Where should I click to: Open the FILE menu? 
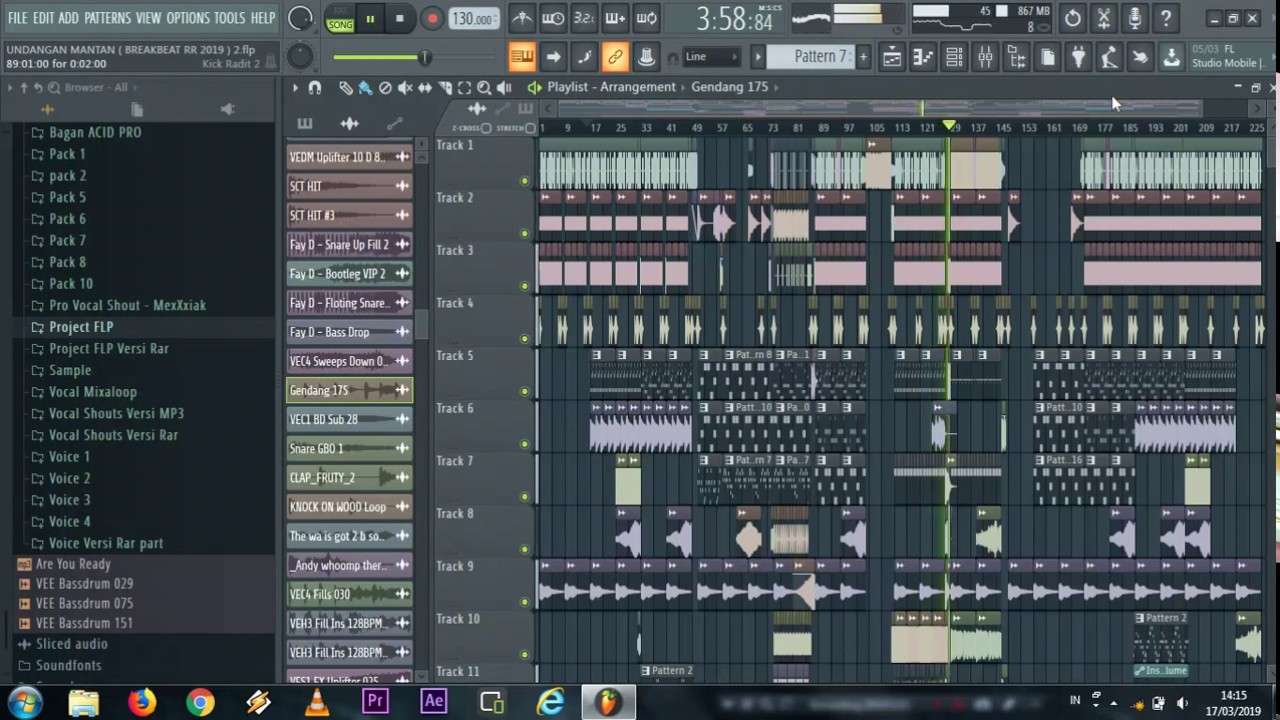[x=17, y=18]
